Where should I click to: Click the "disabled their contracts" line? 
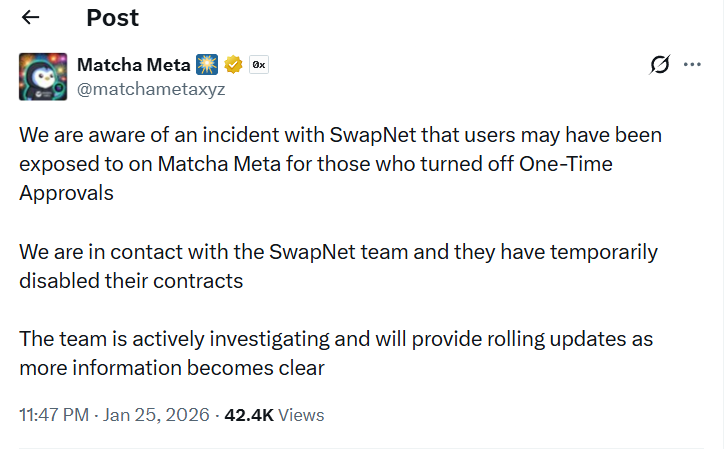coord(131,280)
